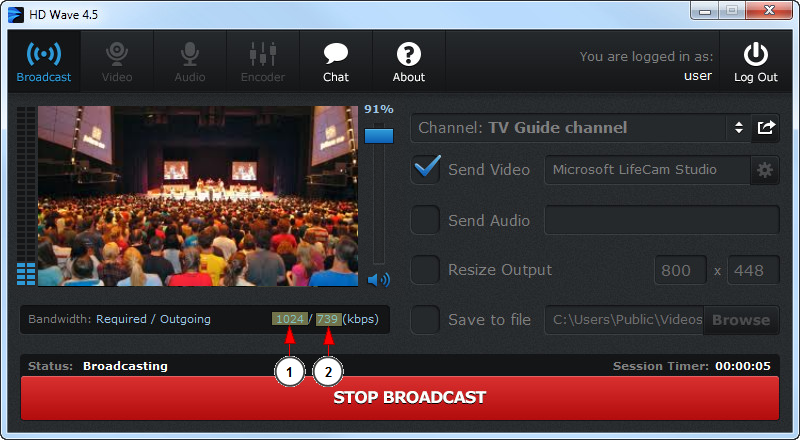Click the volume slider handle at 91%
The width and height of the screenshot is (800, 440).
[x=379, y=135]
